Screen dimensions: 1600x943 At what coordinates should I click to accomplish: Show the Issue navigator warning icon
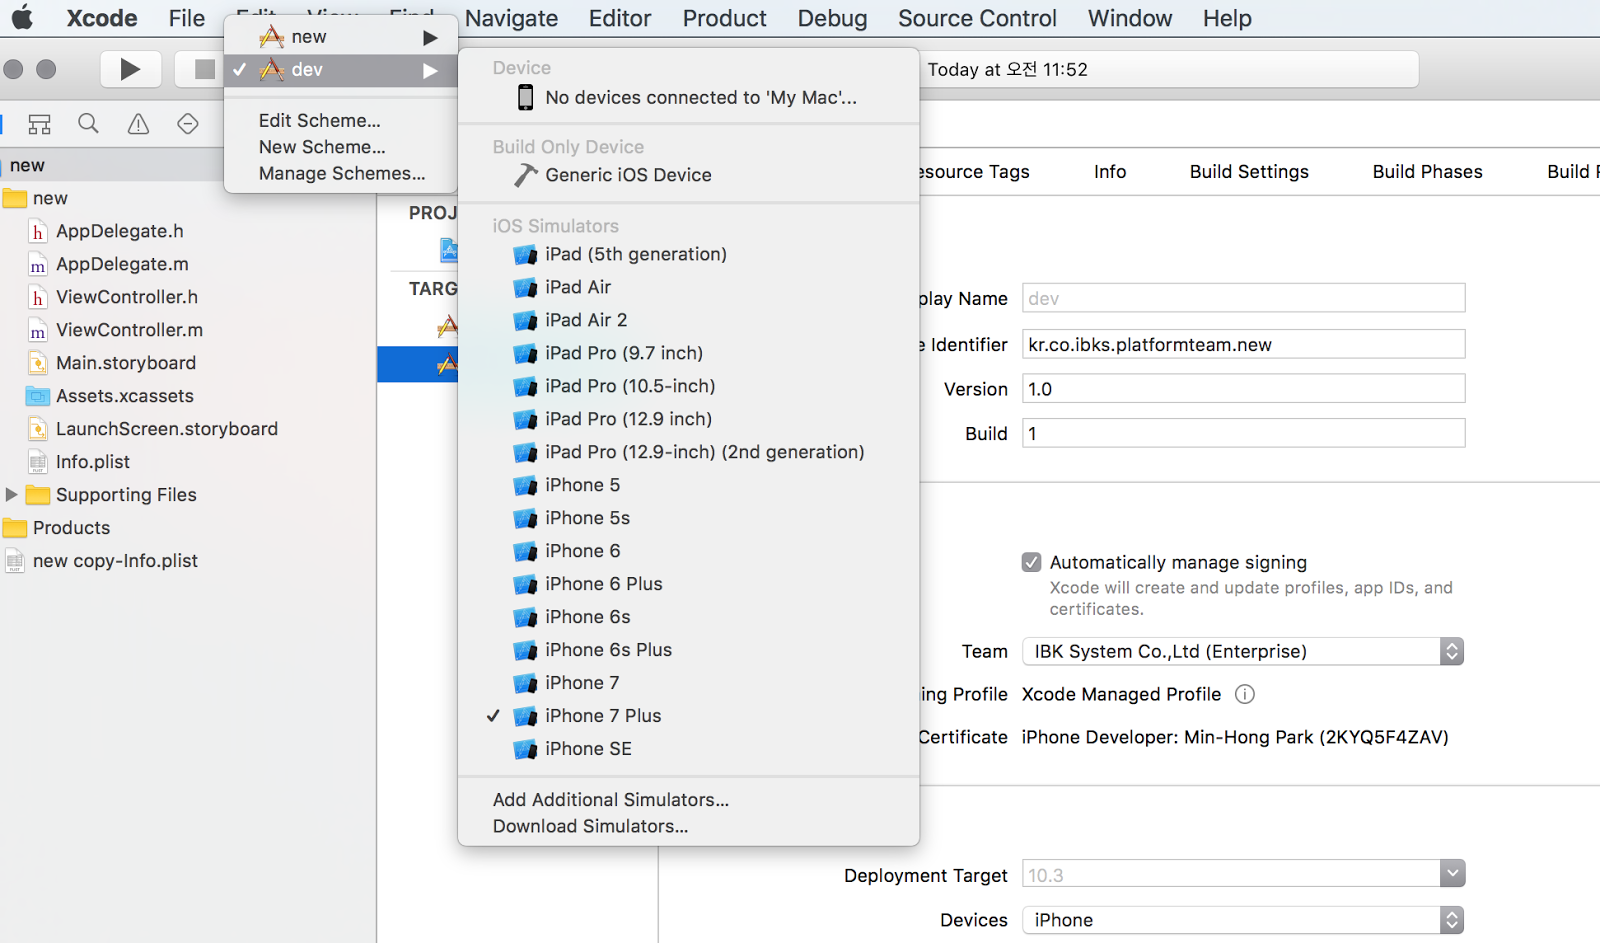pyautogui.click(x=138, y=124)
